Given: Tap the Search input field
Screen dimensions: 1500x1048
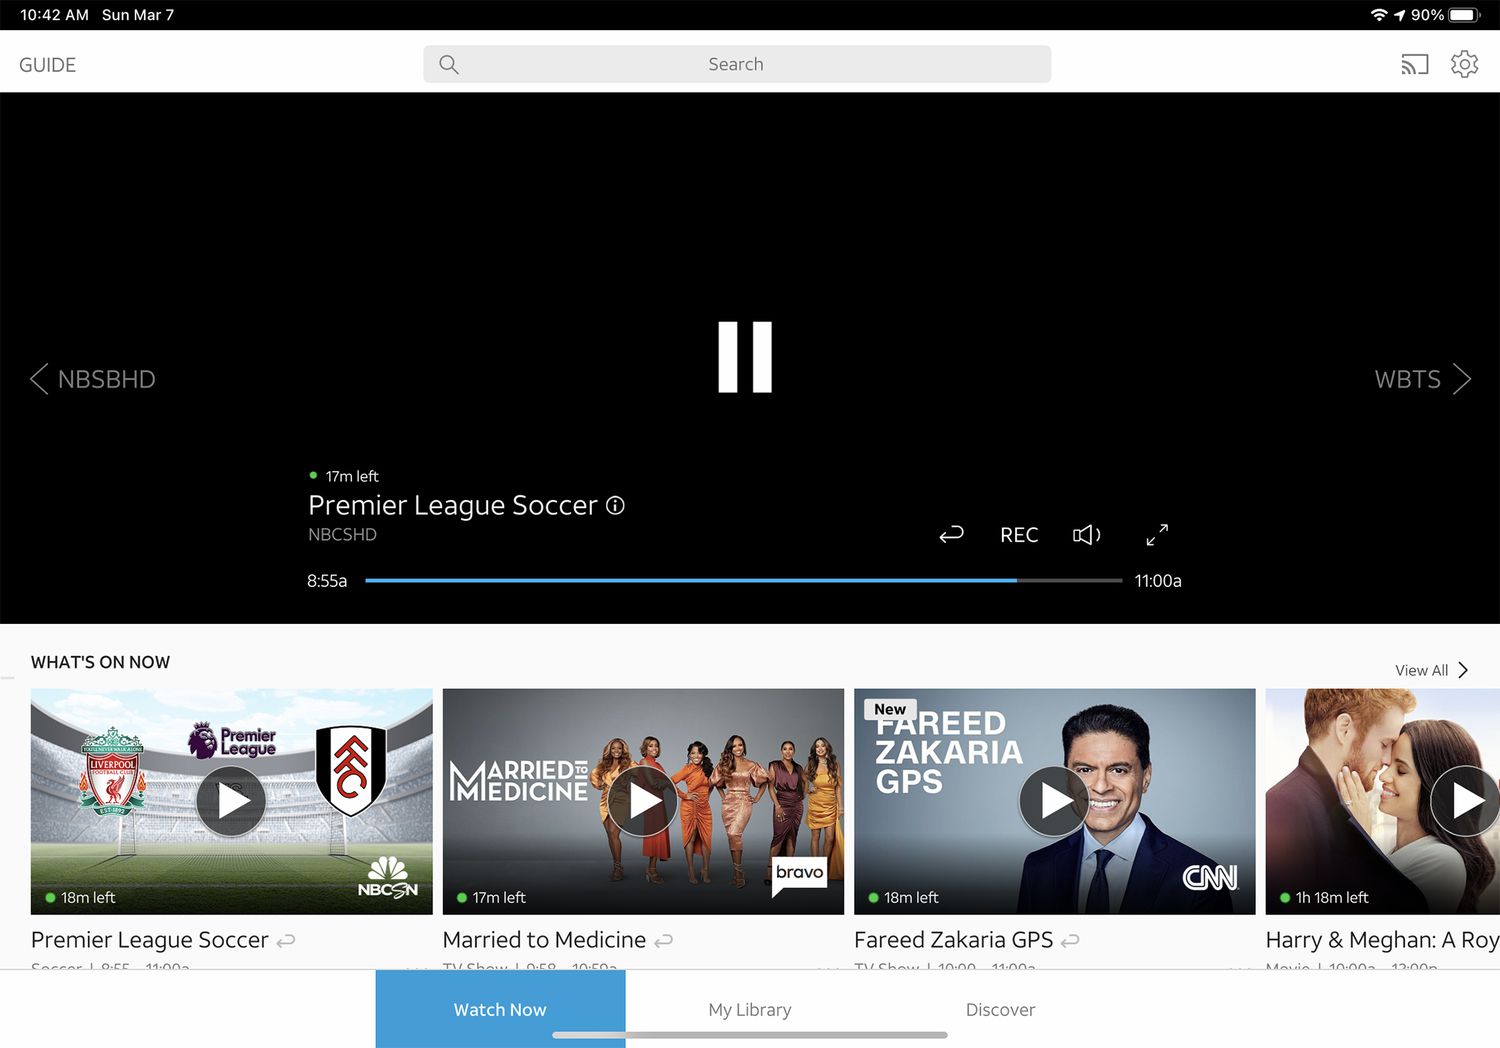Looking at the screenshot, I should pyautogui.click(x=736, y=64).
